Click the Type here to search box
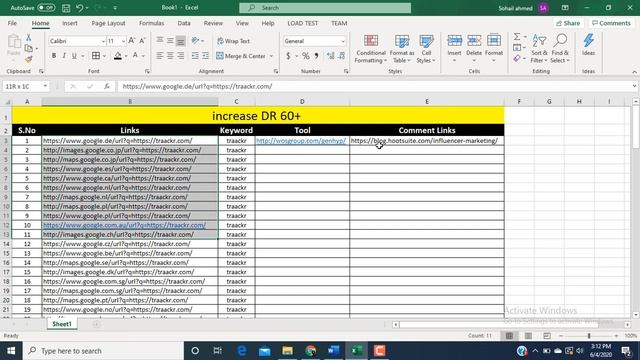640x360 pixels. click(103, 351)
